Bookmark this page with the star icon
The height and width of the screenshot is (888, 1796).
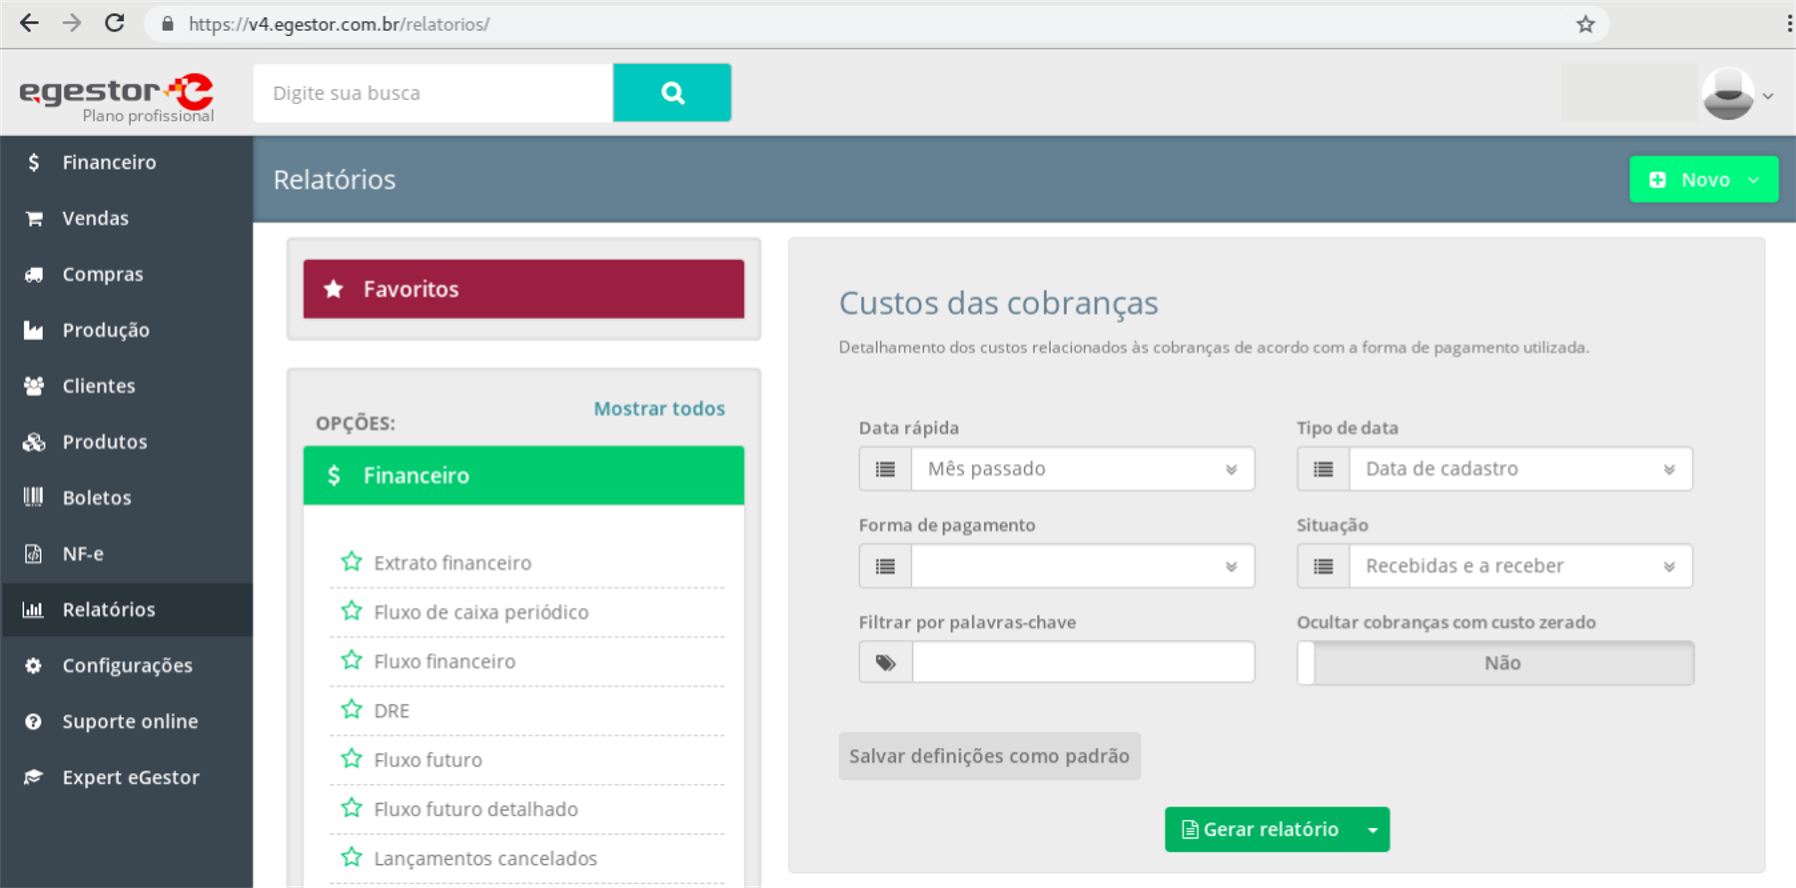coord(1585,24)
